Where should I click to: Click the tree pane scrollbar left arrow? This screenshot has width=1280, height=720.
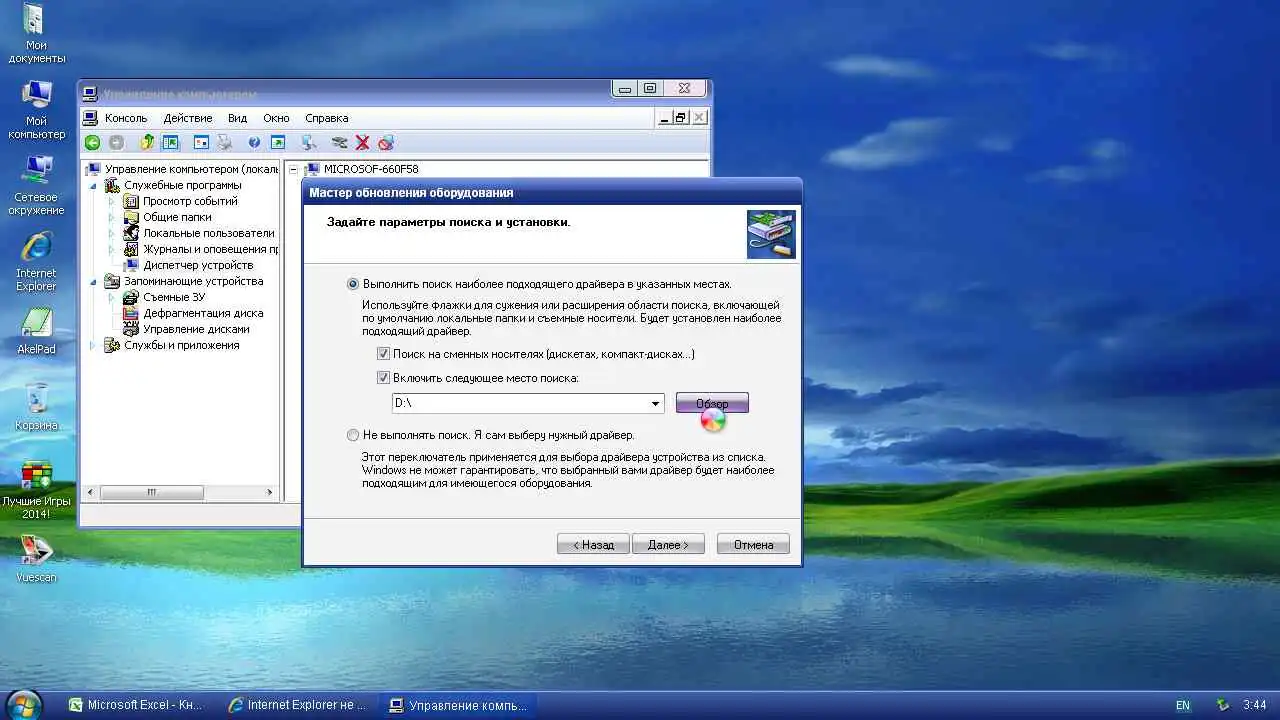(91, 493)
